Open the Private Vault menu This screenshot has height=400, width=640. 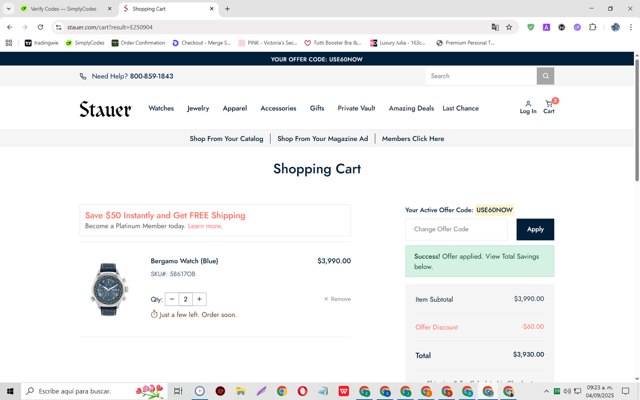click(x=356, y=108)
